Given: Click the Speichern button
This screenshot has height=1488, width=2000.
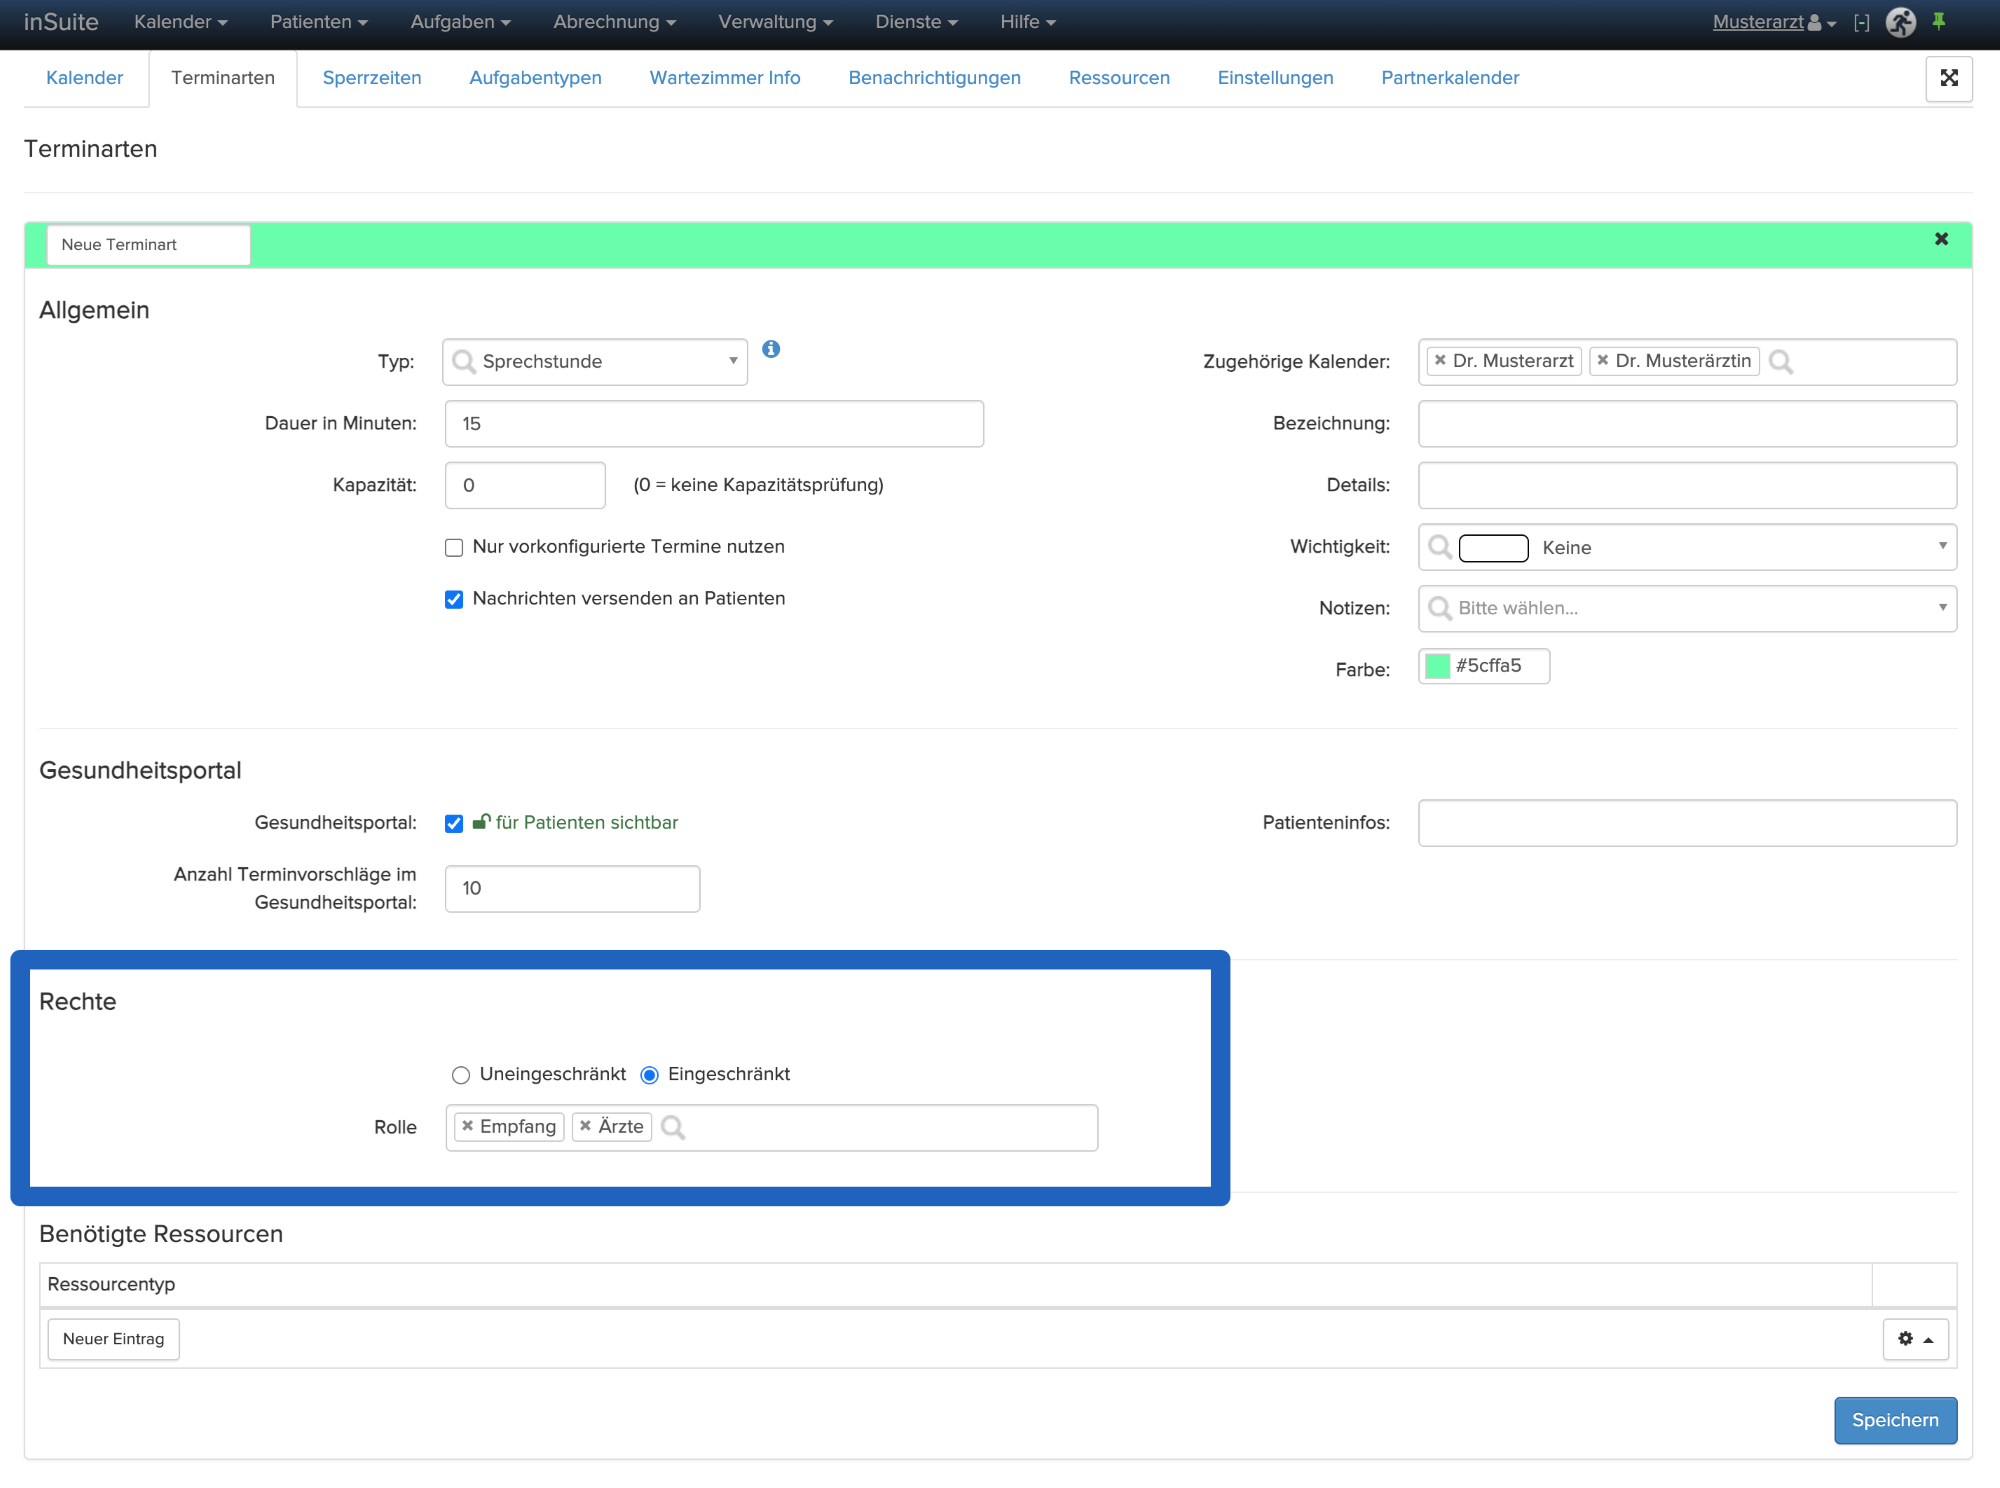Looking at the screenshot, I should tap(1894, 1420).
